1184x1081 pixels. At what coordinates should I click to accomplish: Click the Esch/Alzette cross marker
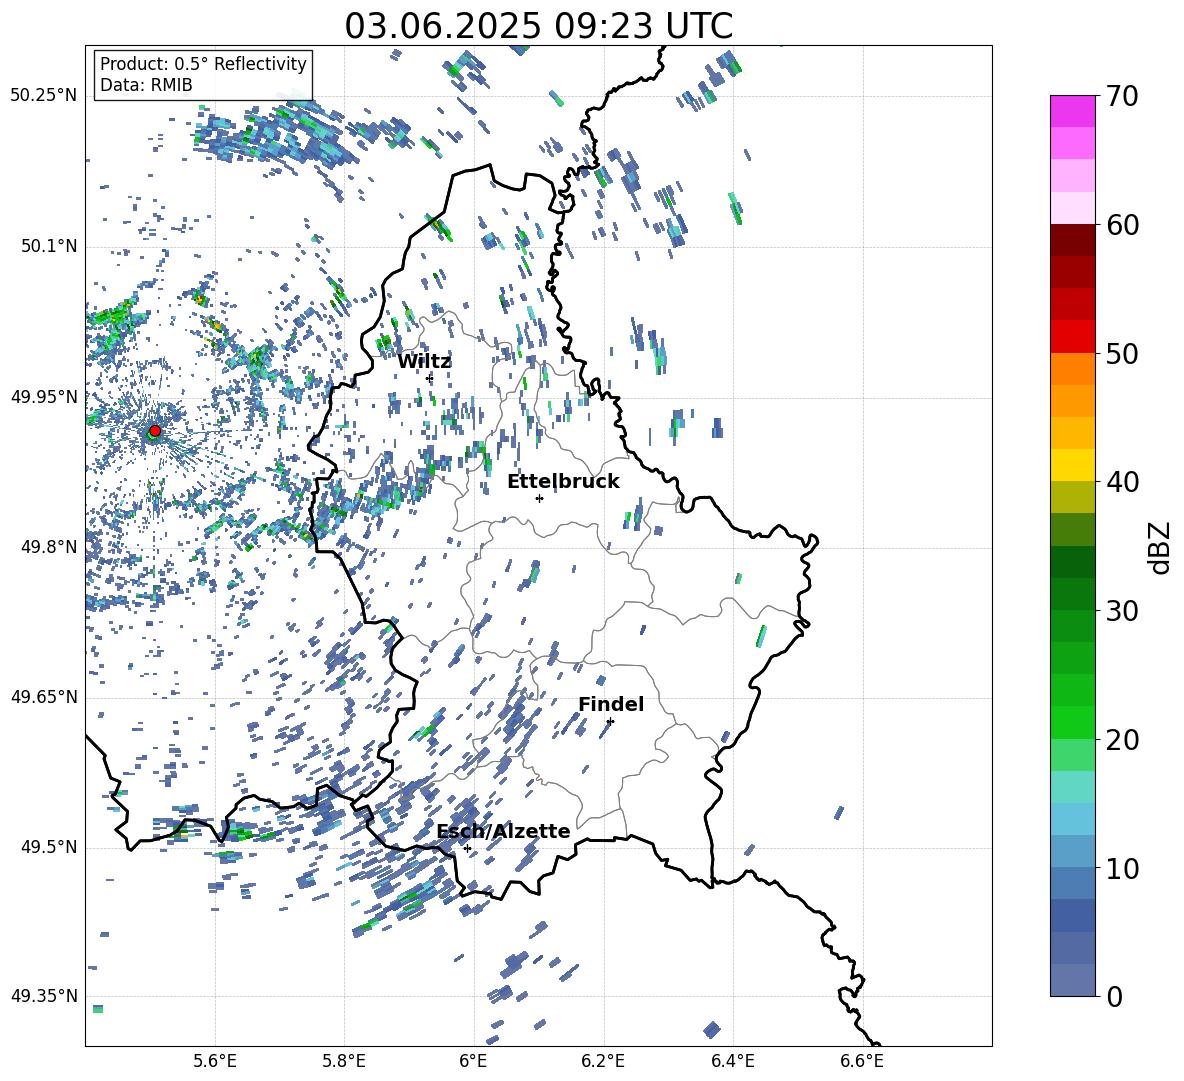[467, 848]
